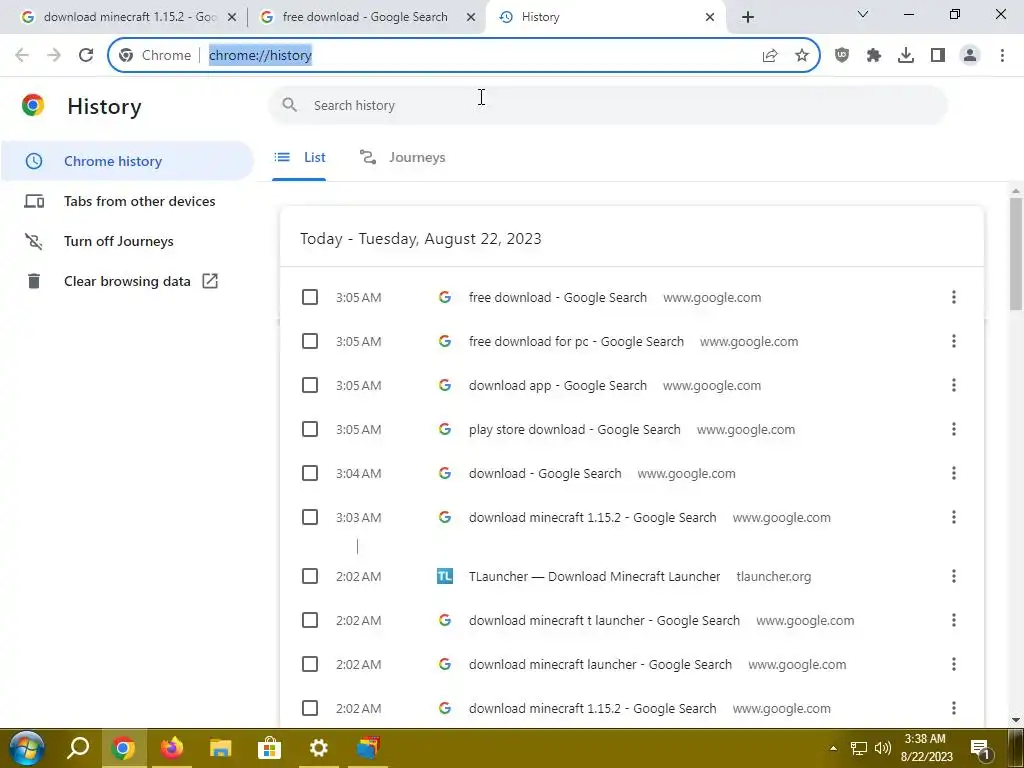1024x768 pixels.
Task: Check the box for free download - Google Search
Action: pos(310,298)
